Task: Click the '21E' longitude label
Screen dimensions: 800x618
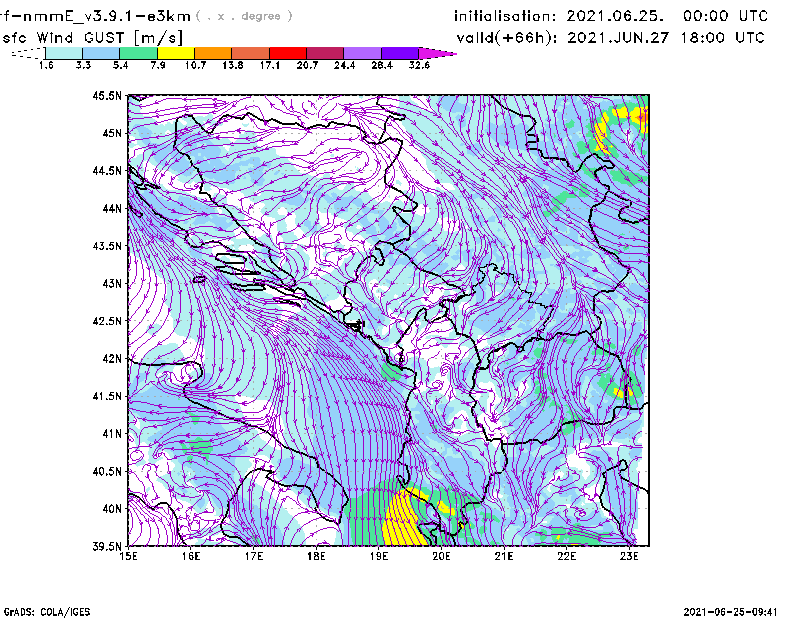Action: [504, 556]
